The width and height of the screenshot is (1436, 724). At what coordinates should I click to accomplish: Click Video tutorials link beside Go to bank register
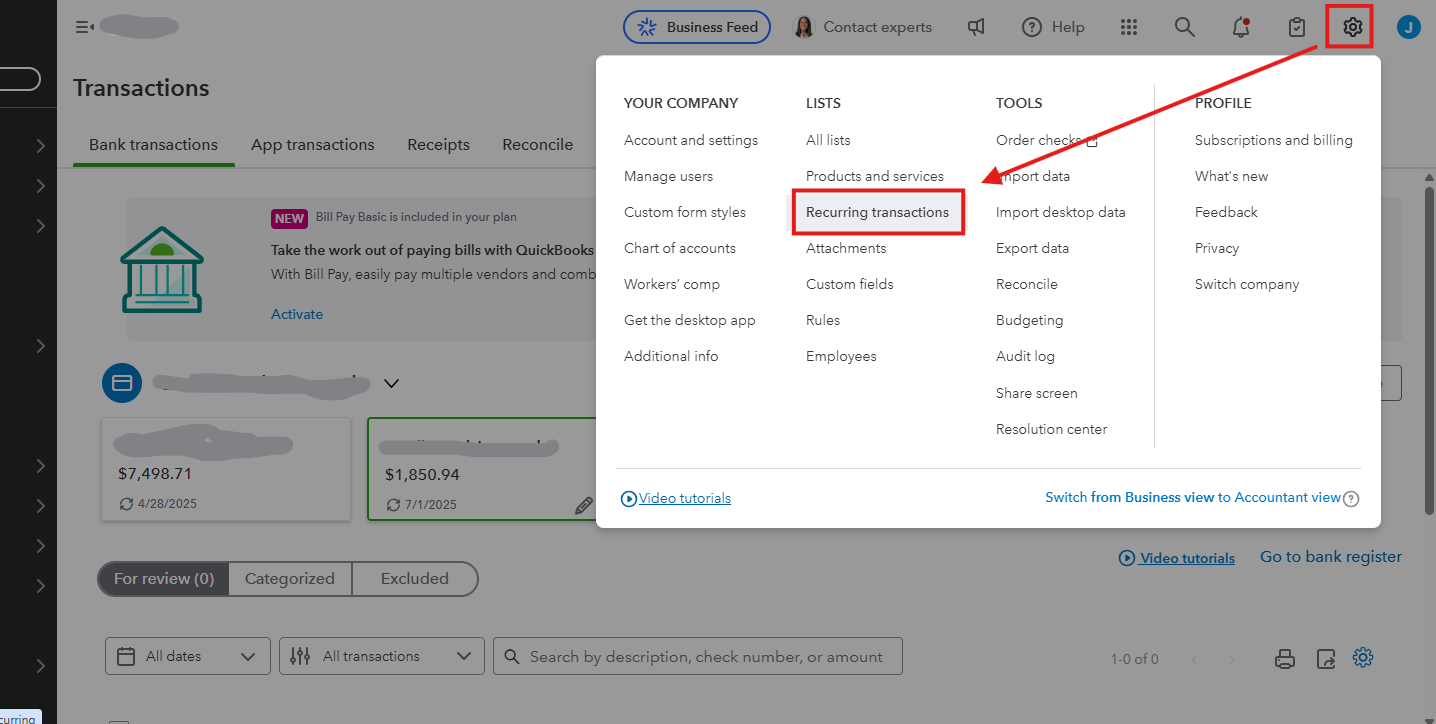pos(1187,558)
